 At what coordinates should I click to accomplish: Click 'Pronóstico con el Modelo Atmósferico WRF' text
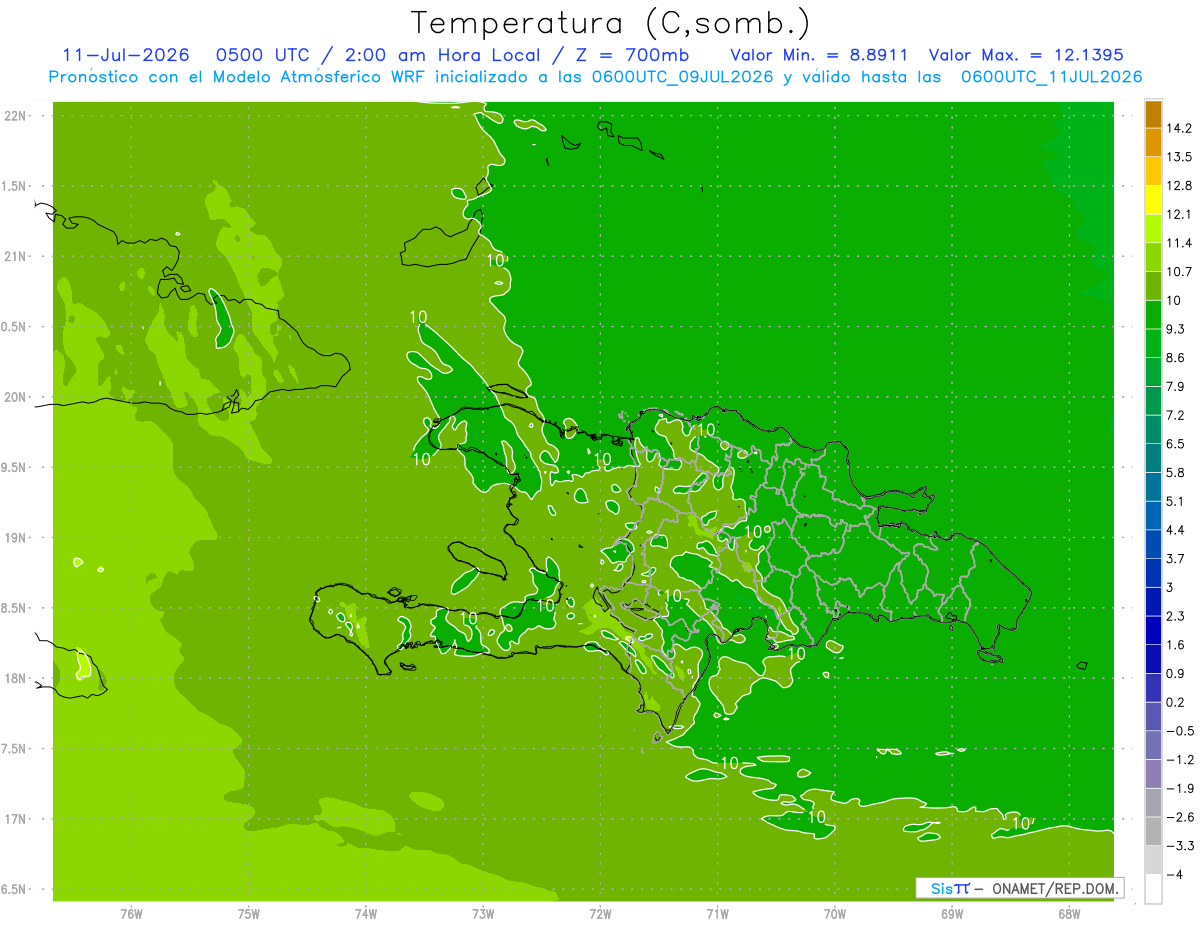click(x=239, y=77)
